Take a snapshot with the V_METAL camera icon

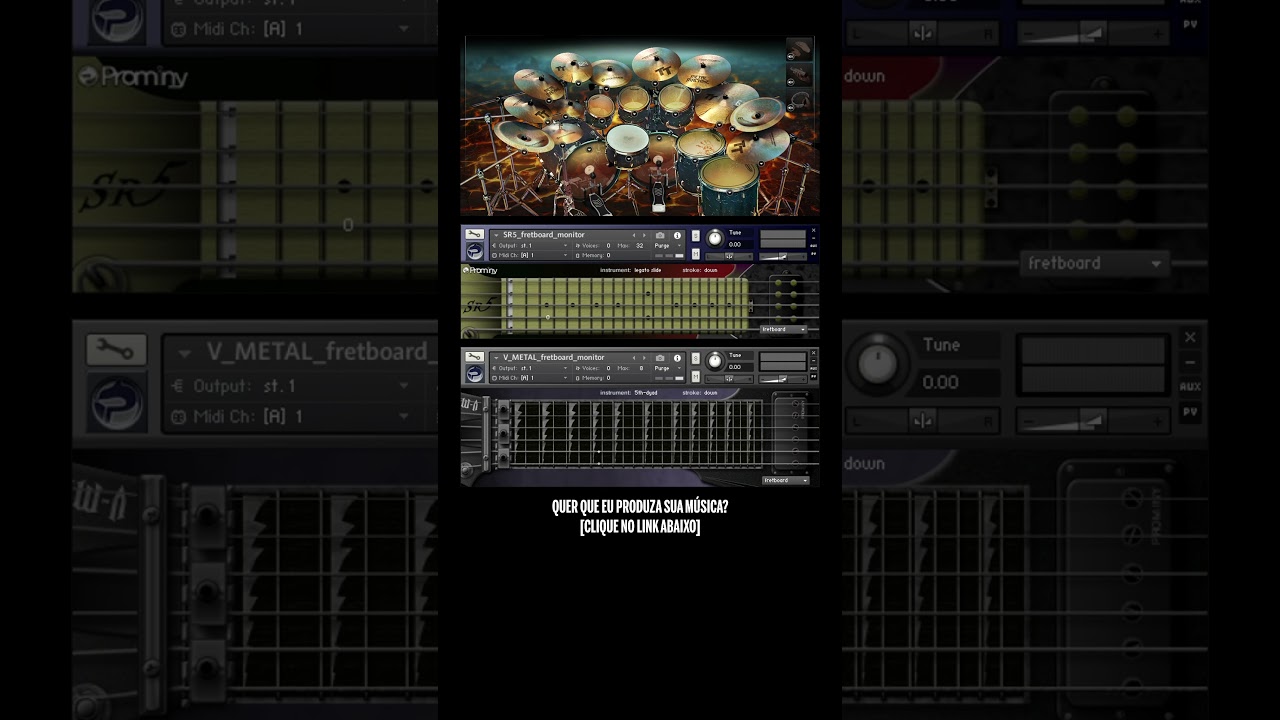click(660, 358)
